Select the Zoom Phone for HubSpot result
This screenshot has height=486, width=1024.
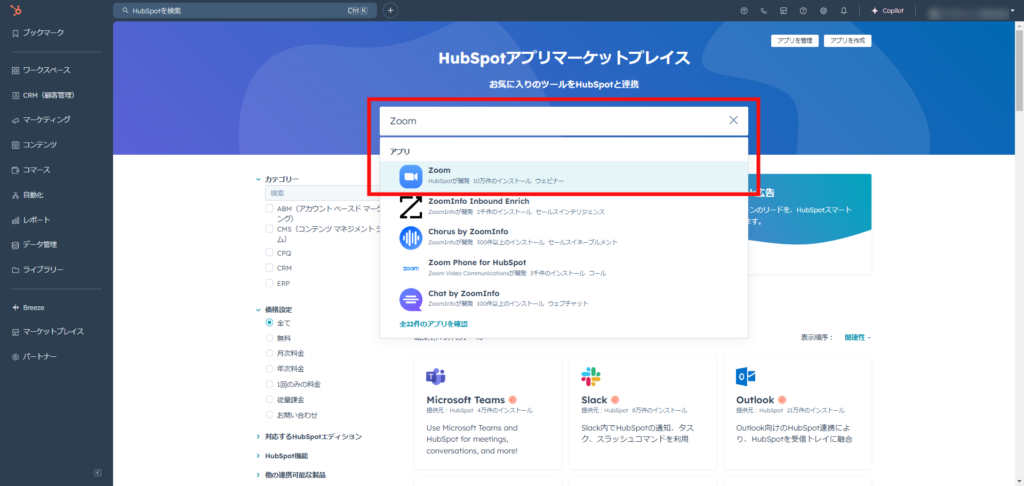pyautogui.click(x=564, y=267)
